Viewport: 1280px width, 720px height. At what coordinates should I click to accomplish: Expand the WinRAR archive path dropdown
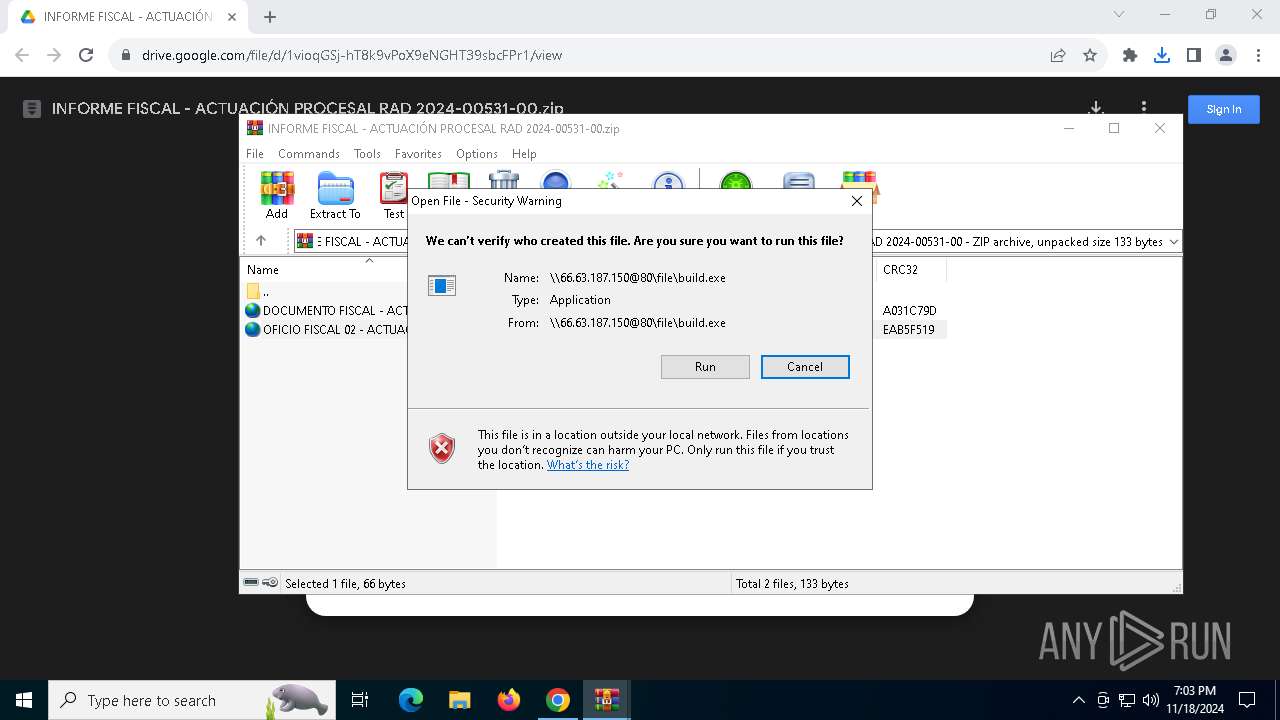[x=1173, y=241]
